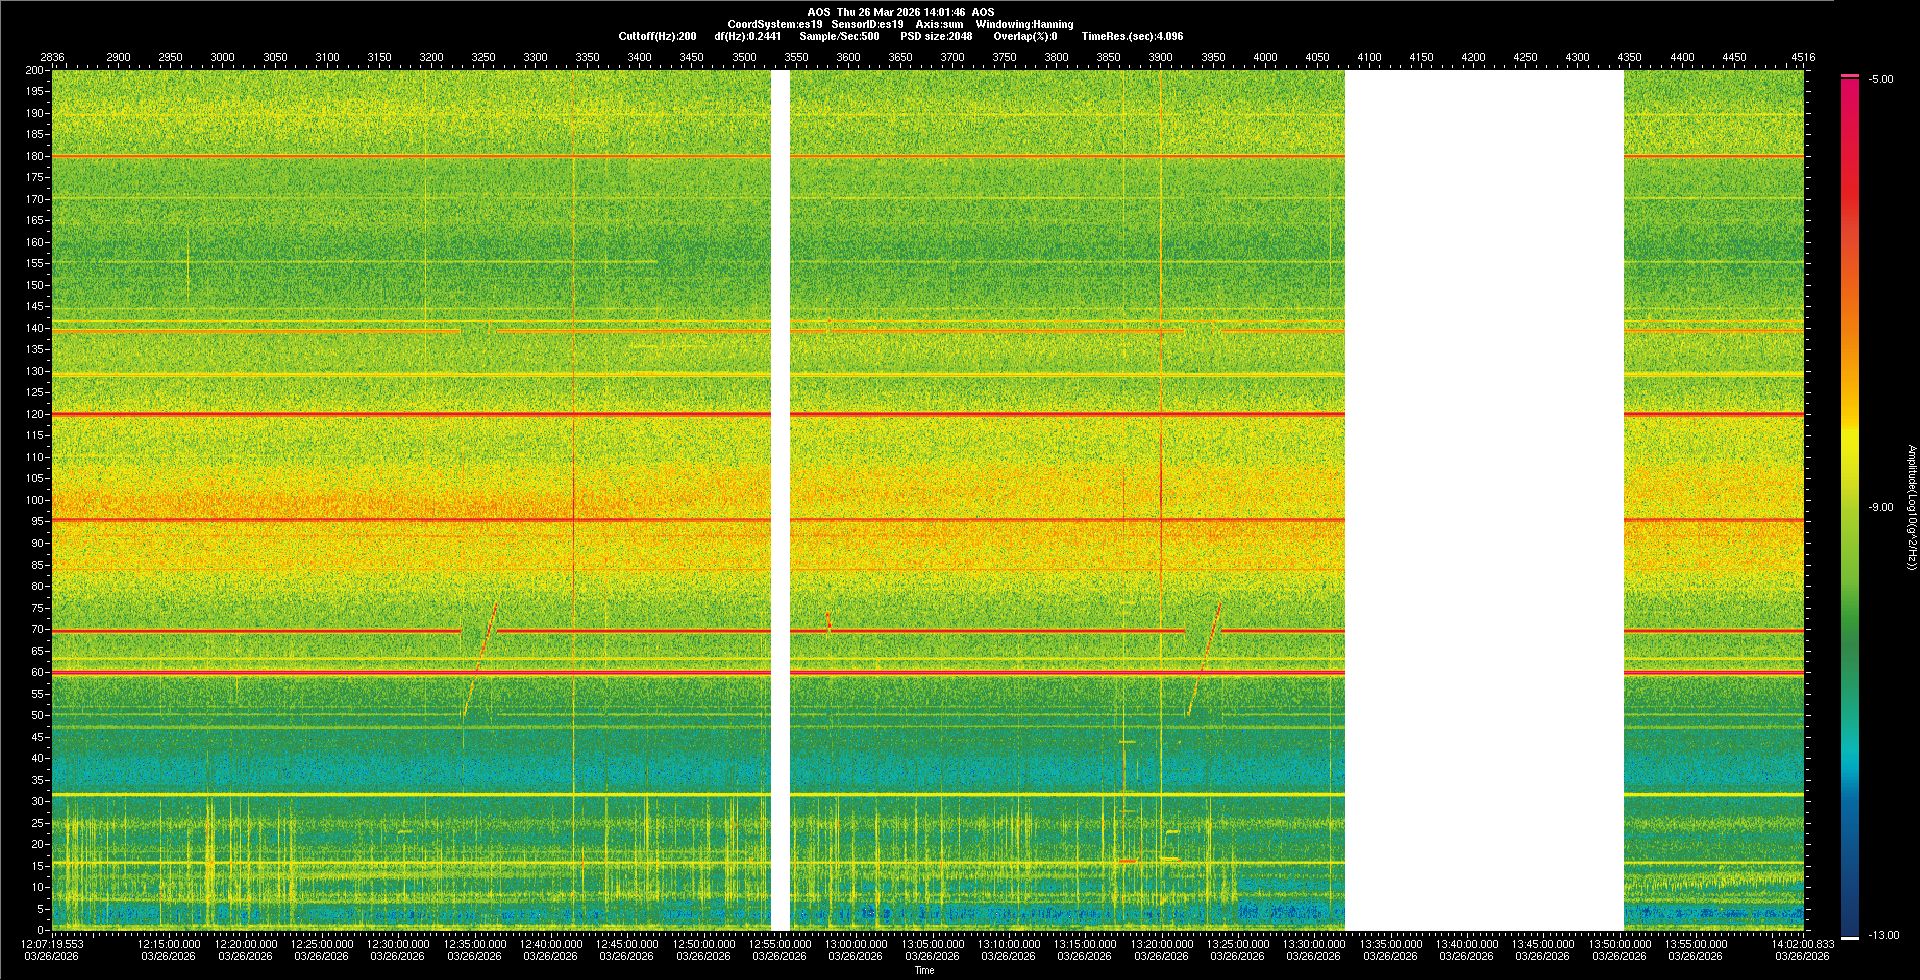Click the 12:35:00.000 time axis label
1920x980 pixels.
pyautogui.click(x=474, y=944)
